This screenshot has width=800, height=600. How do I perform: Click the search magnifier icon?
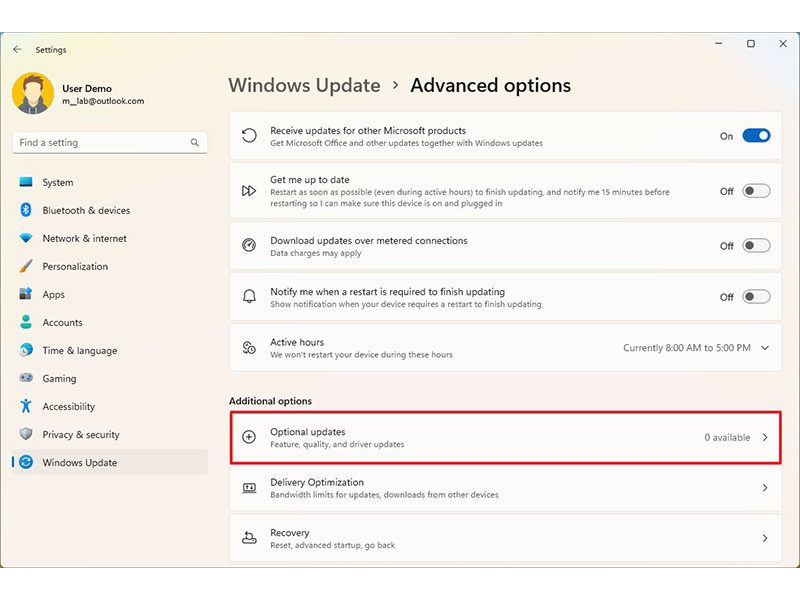coord(194,142)
